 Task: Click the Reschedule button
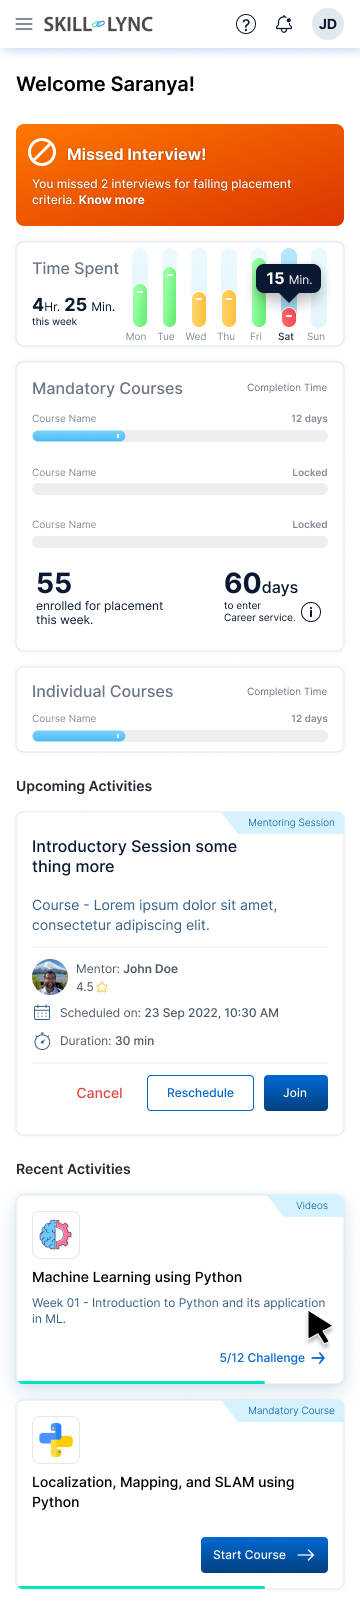coord(200,1093)
